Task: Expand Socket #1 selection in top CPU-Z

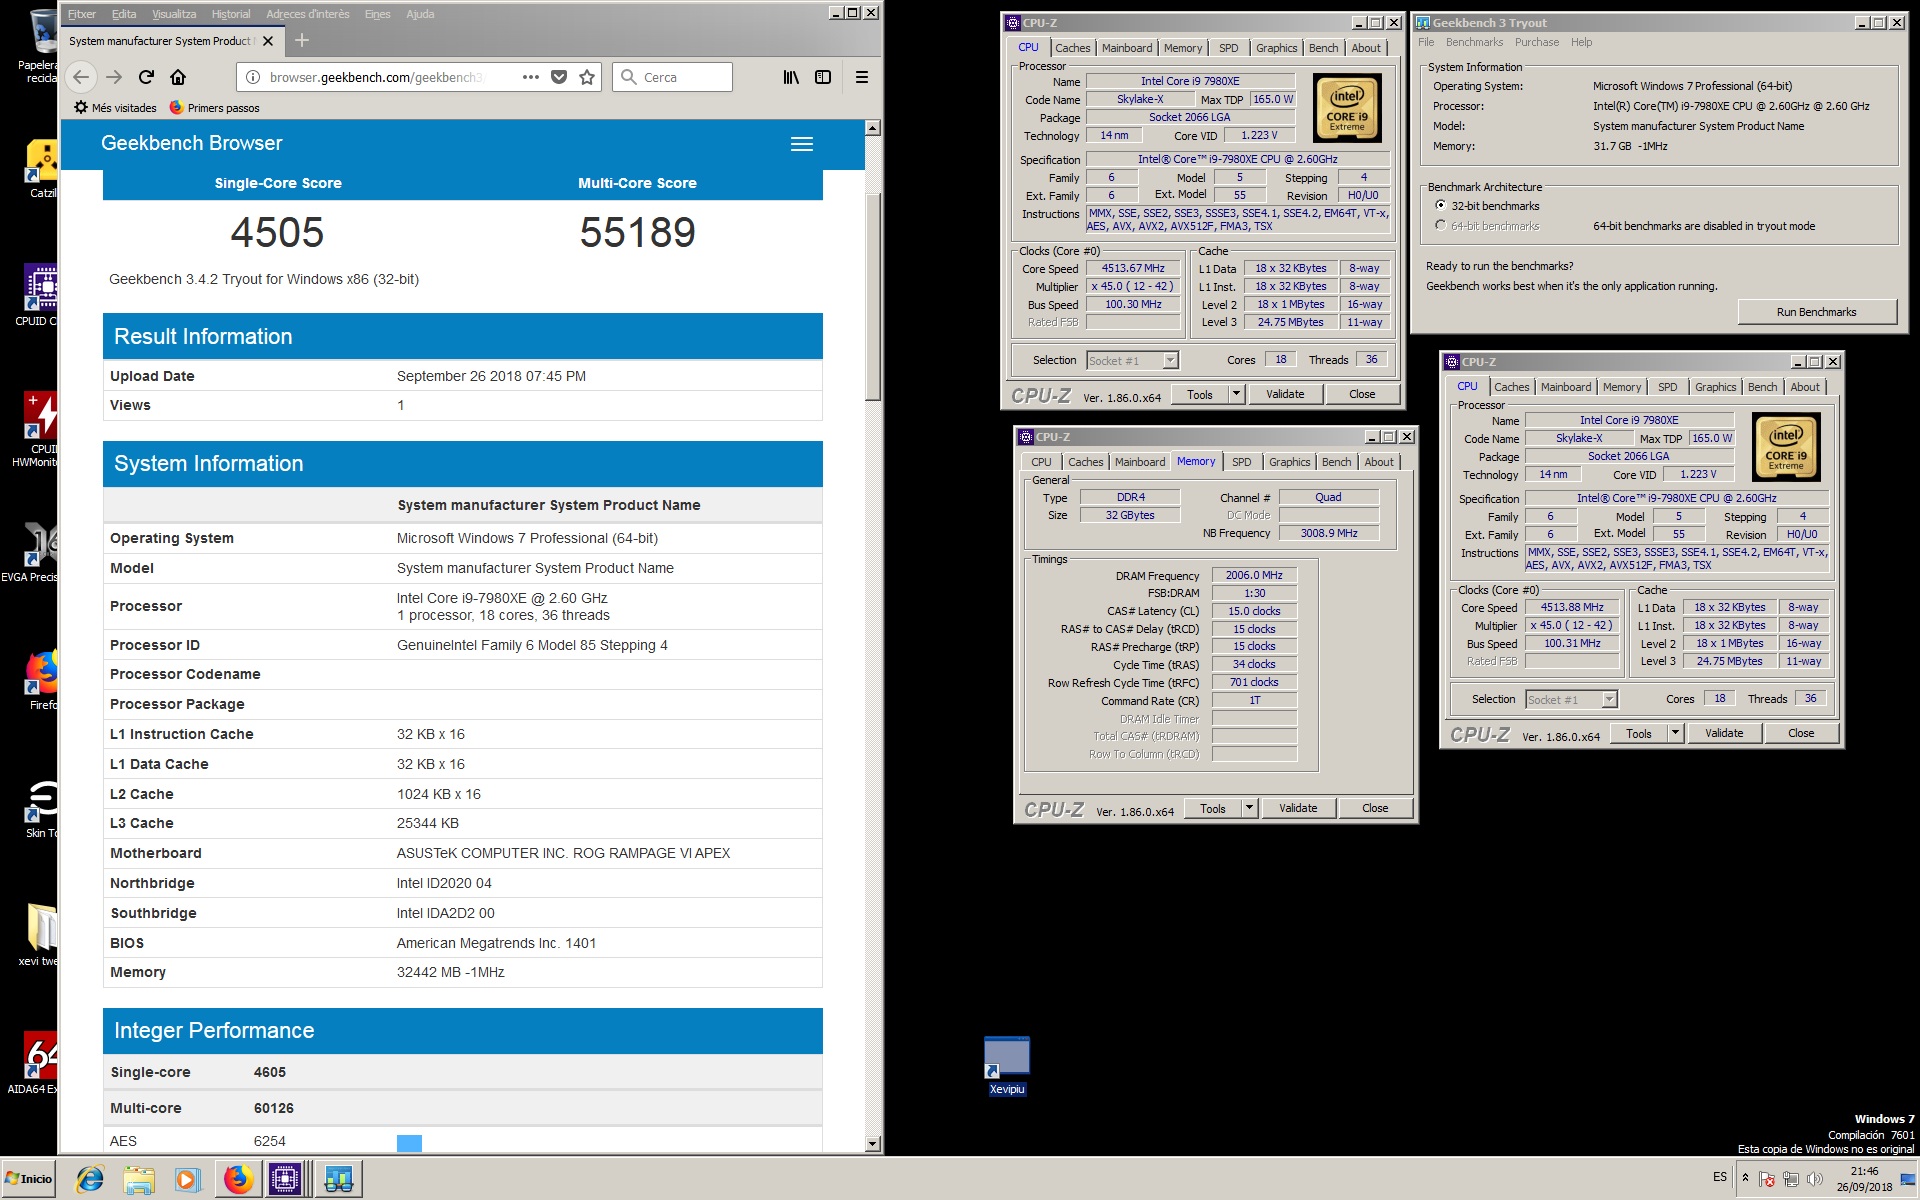Action: tap(1170, 360)
